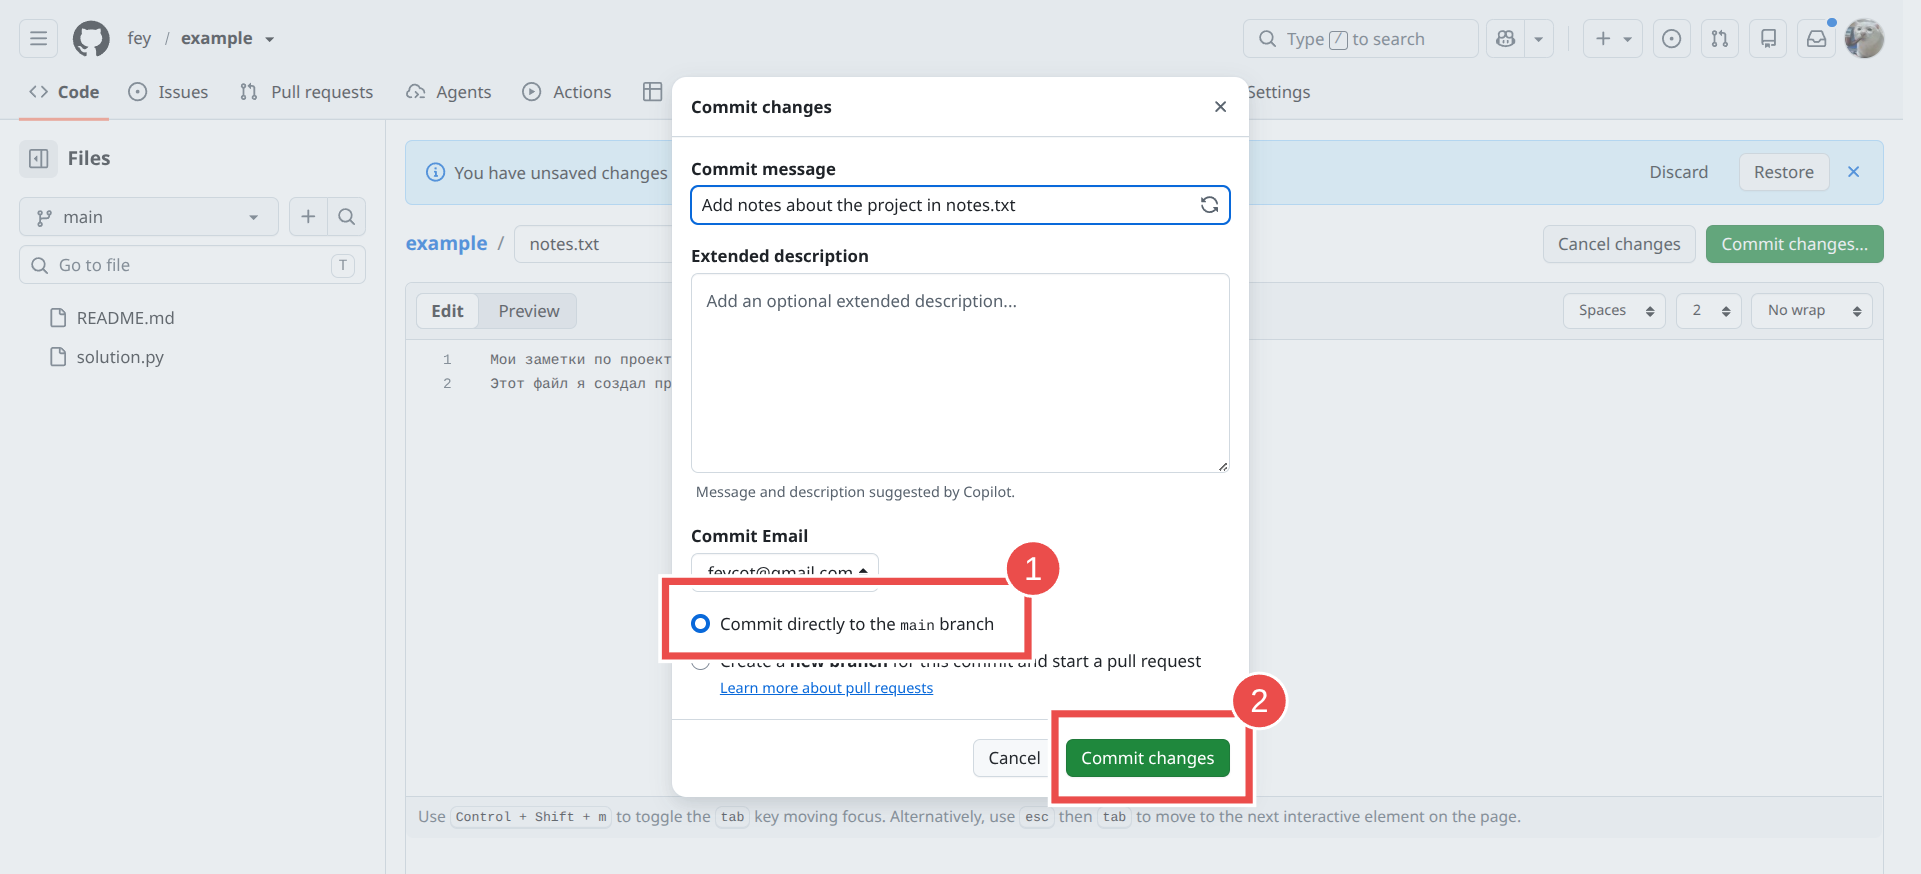Open the Spaces indent mode dropdown

tap(1614, 311)
